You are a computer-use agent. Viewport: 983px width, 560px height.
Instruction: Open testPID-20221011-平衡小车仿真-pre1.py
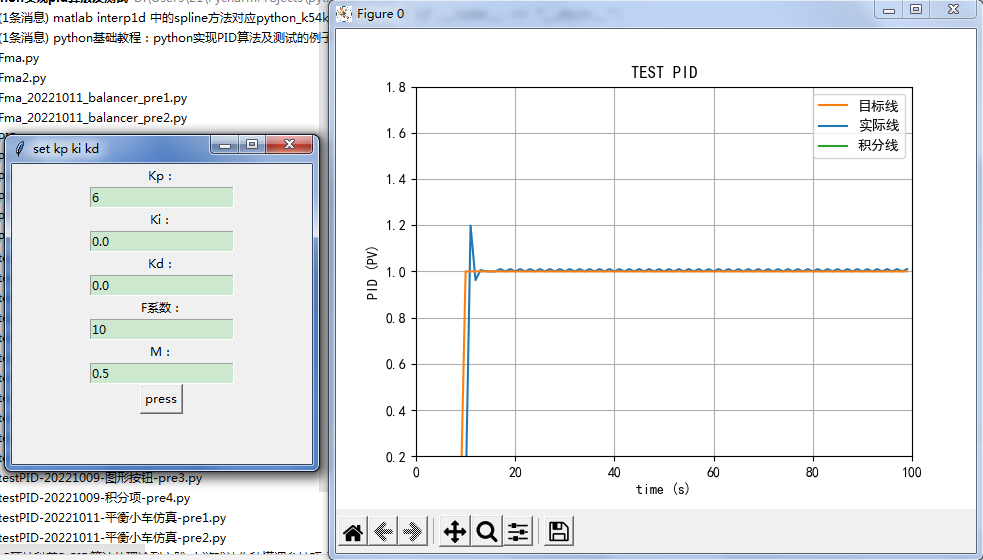point(112,518)
